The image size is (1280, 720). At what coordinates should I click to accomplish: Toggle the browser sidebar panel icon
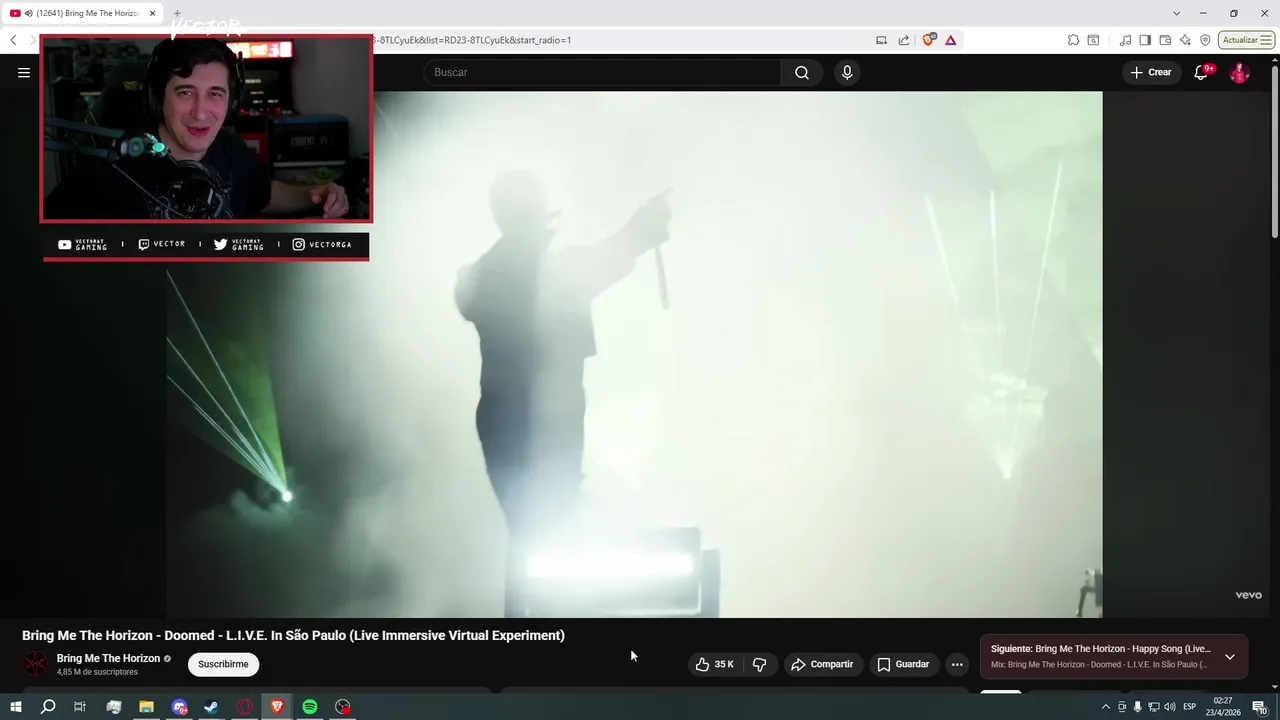click(x=1145, y=40)
